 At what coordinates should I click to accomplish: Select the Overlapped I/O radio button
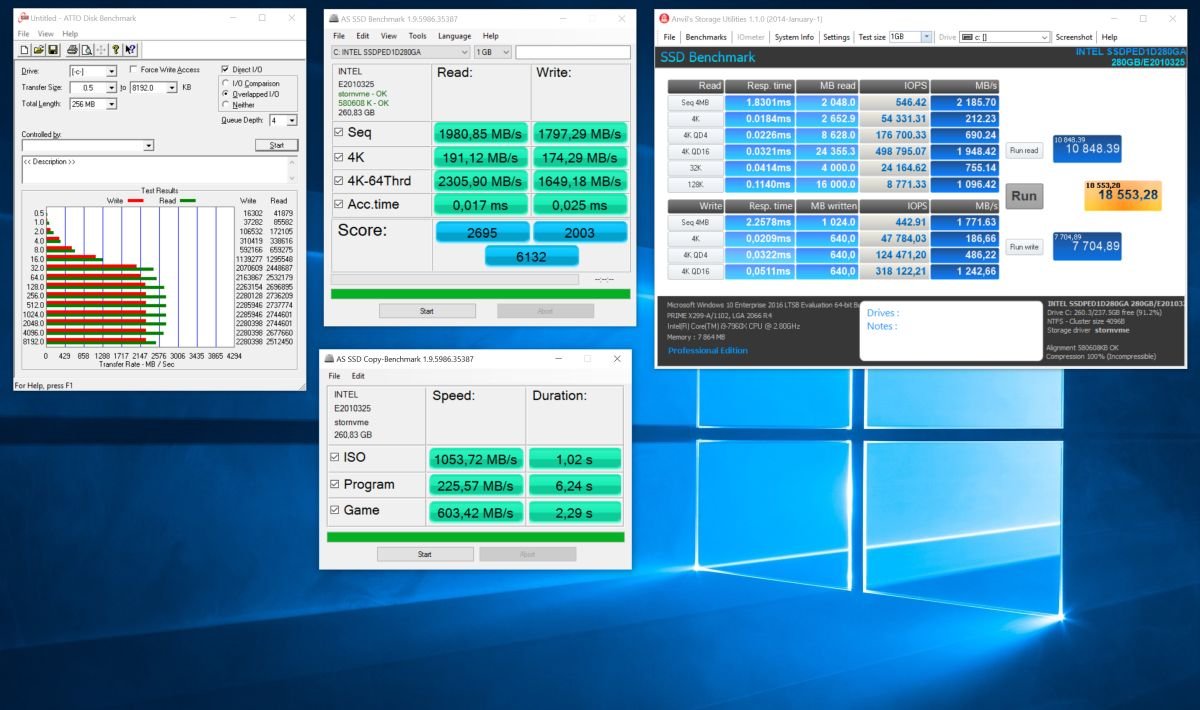click(226, 94)
